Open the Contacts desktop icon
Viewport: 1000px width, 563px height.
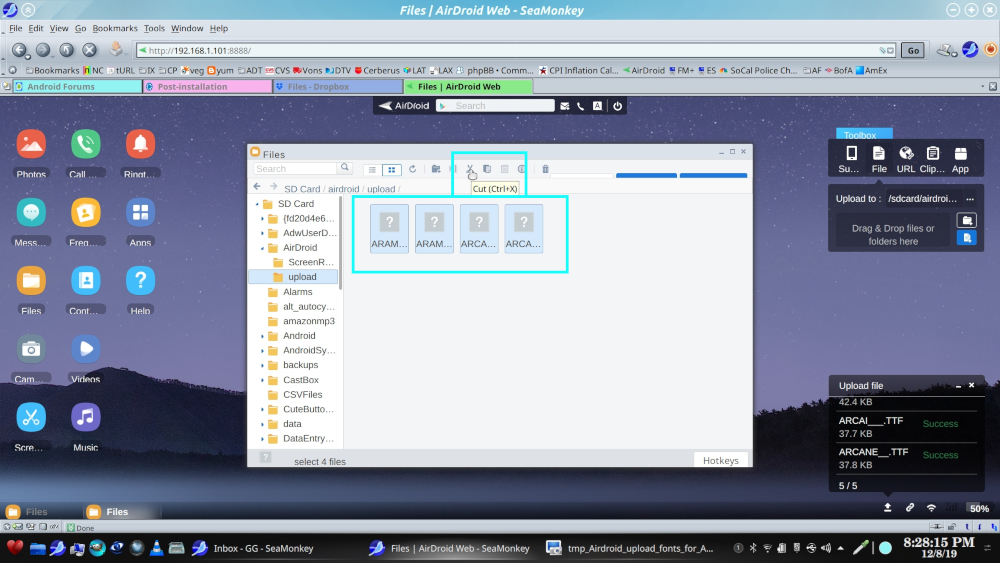coord(85,281)
